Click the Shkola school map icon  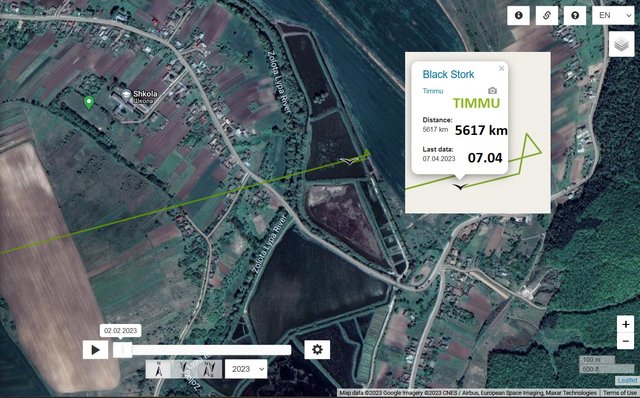click(127, 94)
